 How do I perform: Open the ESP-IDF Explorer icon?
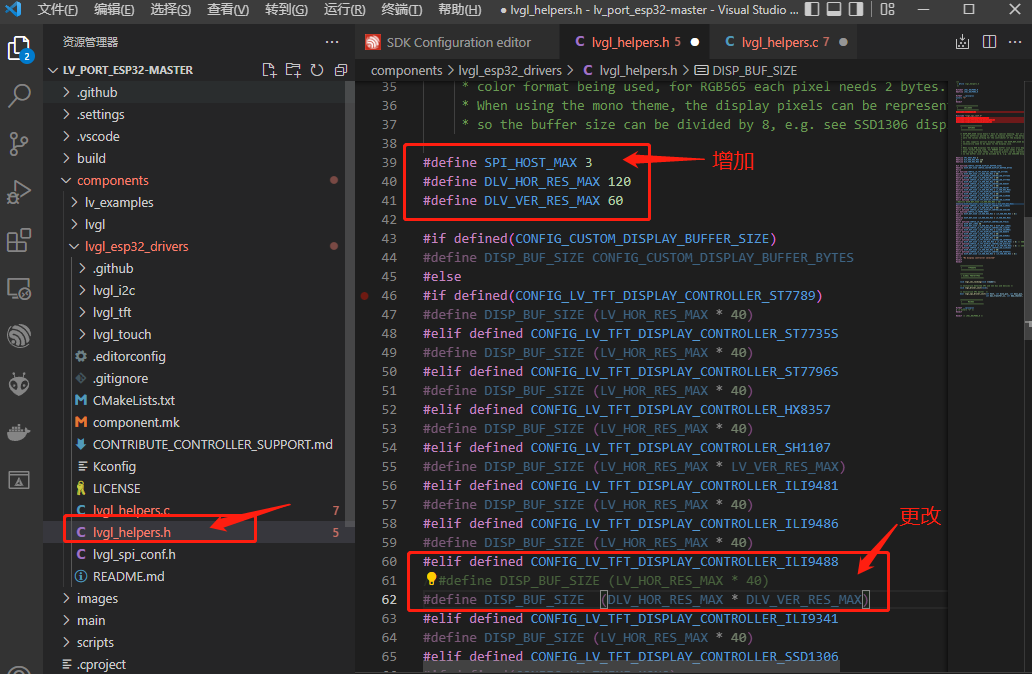pos(19,336)
